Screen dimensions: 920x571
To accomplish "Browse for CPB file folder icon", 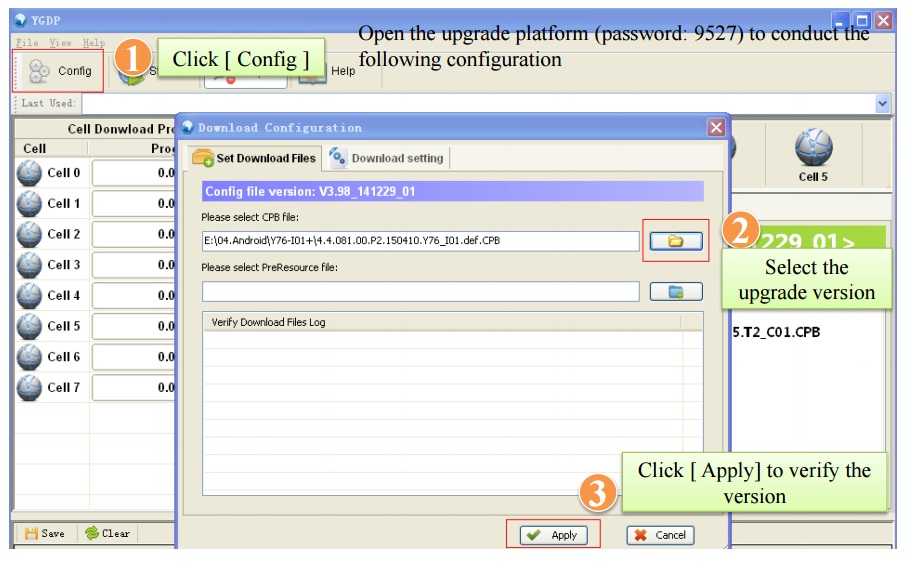I will coord(675,241).
